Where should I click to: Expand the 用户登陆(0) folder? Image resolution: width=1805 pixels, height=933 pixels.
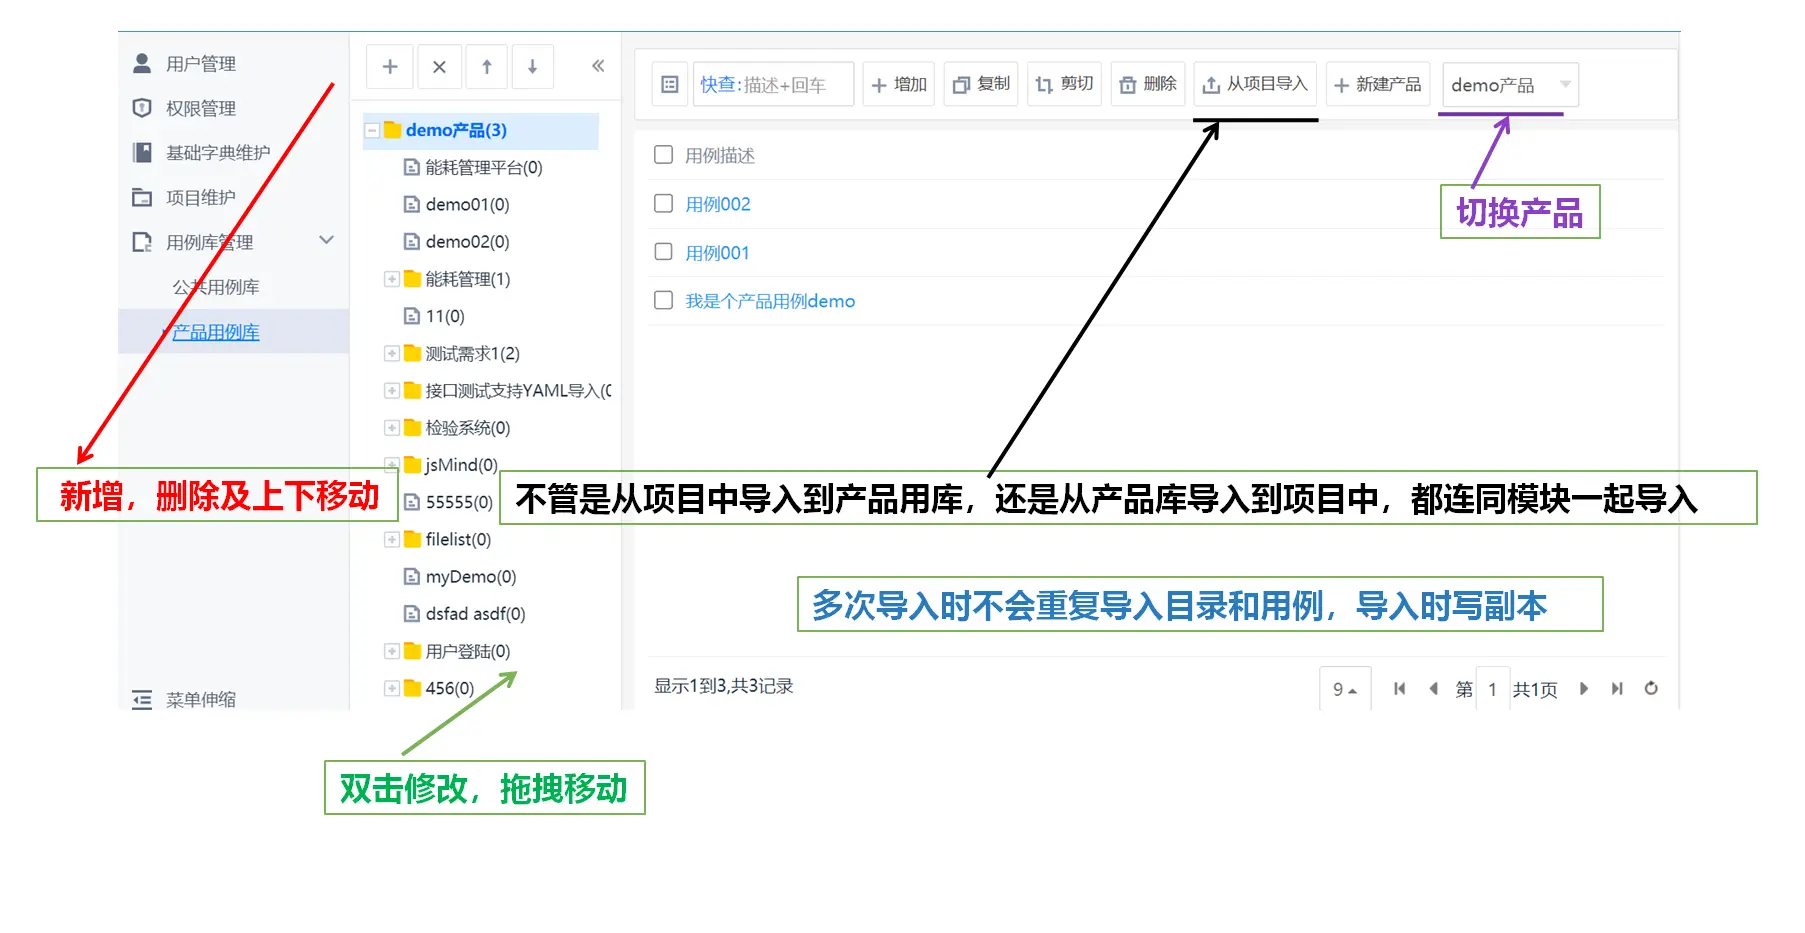click(x=392, y=651)
